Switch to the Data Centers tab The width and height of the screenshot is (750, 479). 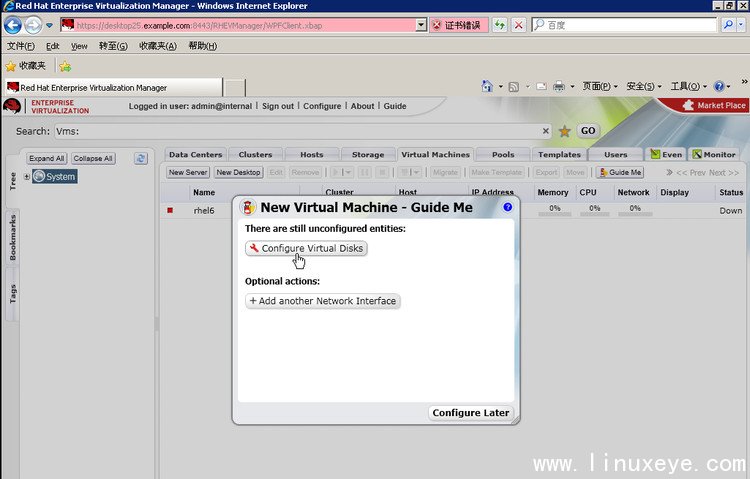pos(196,155)
